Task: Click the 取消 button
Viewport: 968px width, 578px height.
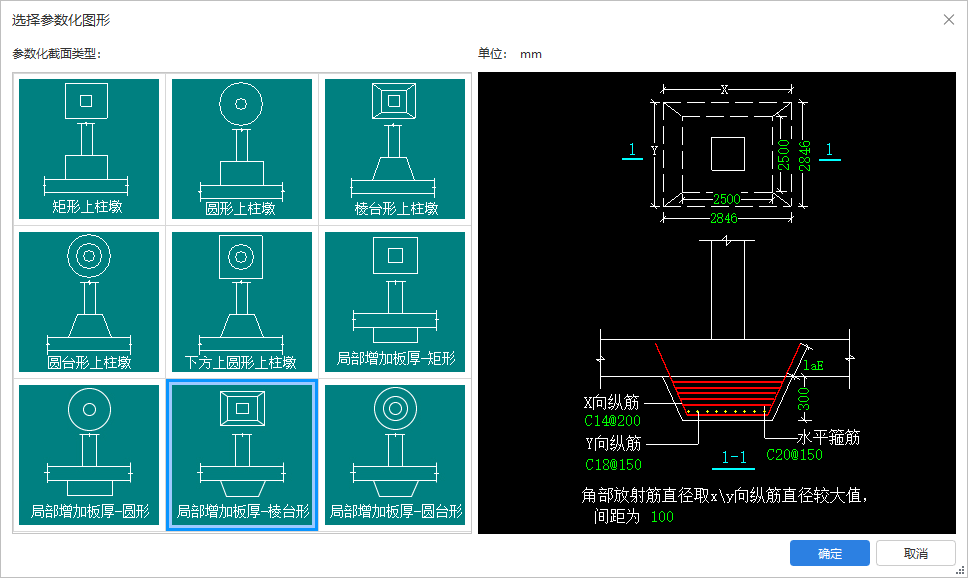Action: coord(916,553)
